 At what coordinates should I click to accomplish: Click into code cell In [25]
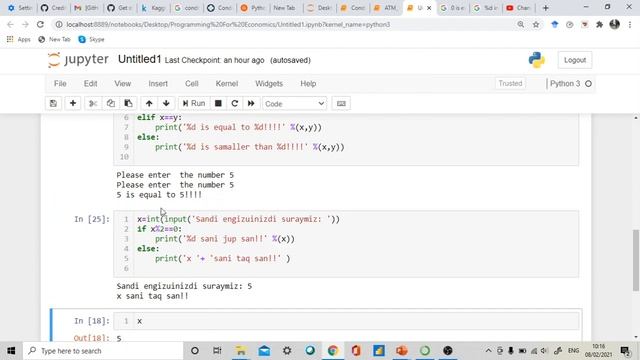[346, 244]
